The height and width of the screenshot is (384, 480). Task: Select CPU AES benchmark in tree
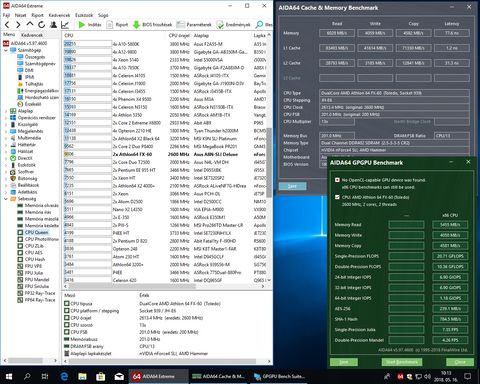(34, 253)
